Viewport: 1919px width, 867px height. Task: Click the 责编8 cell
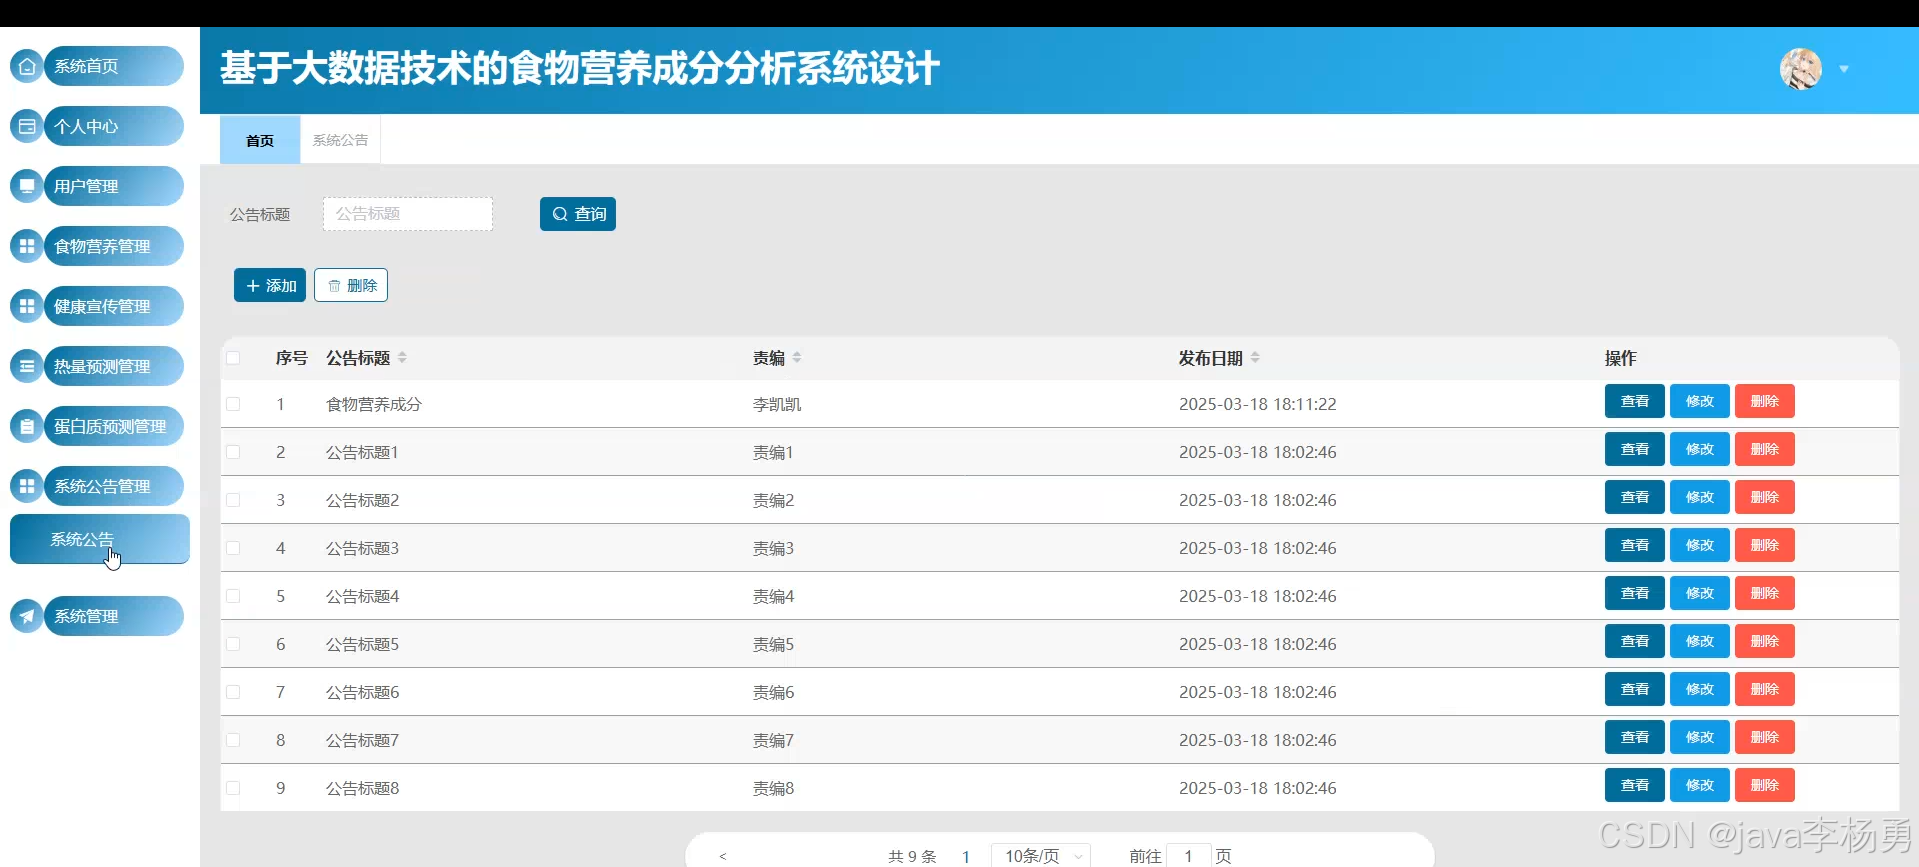click(x=773, y=788)
